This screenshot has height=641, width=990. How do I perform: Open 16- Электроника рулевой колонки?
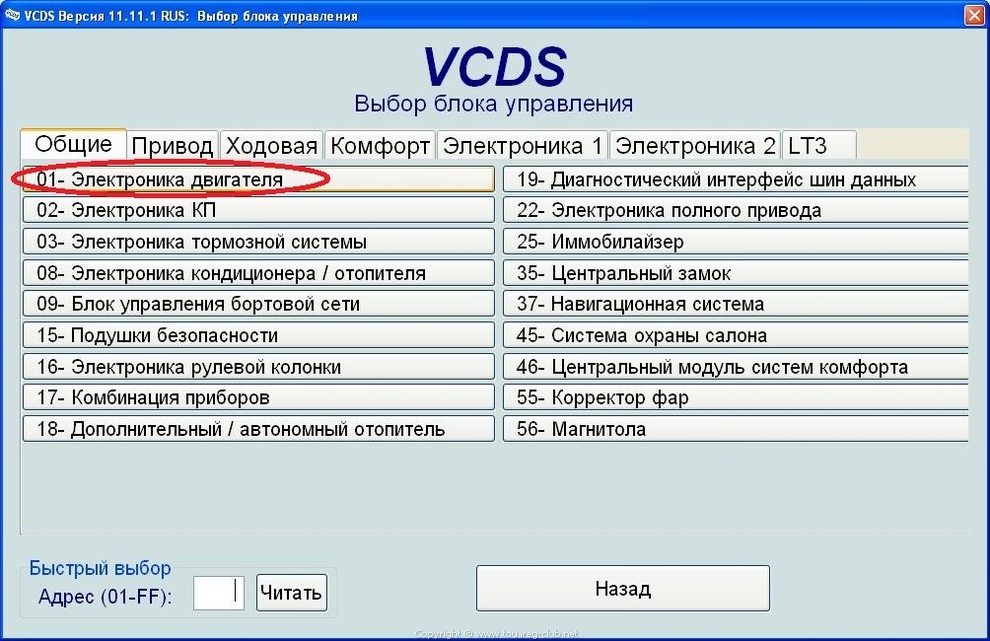pos(258,366)
